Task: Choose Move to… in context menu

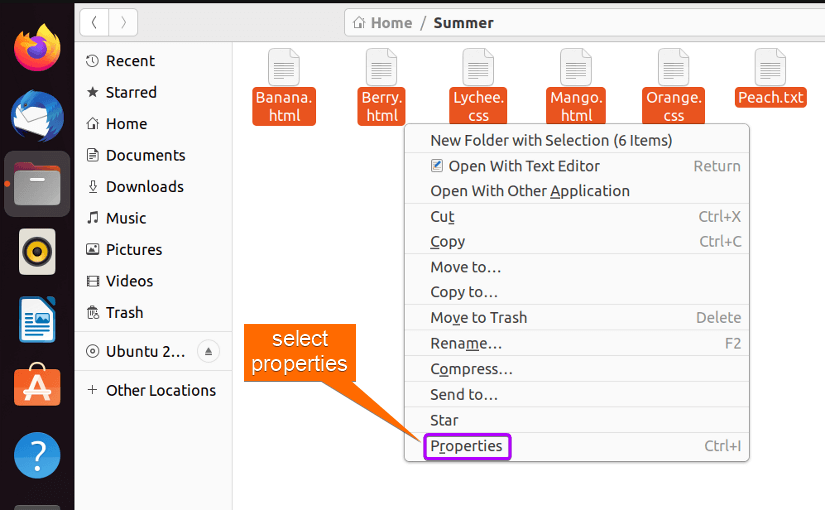Action: tap(577, 267)
